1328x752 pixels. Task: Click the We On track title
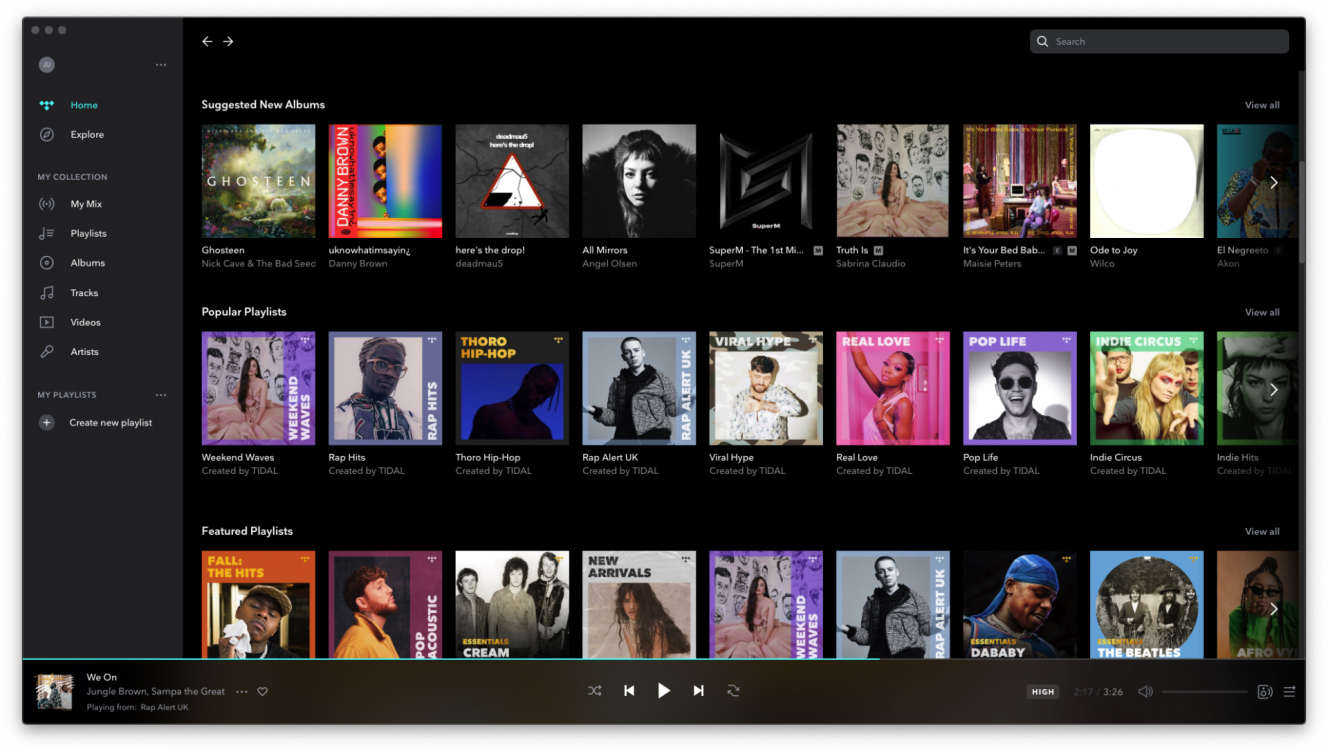(x=102, y=677)
